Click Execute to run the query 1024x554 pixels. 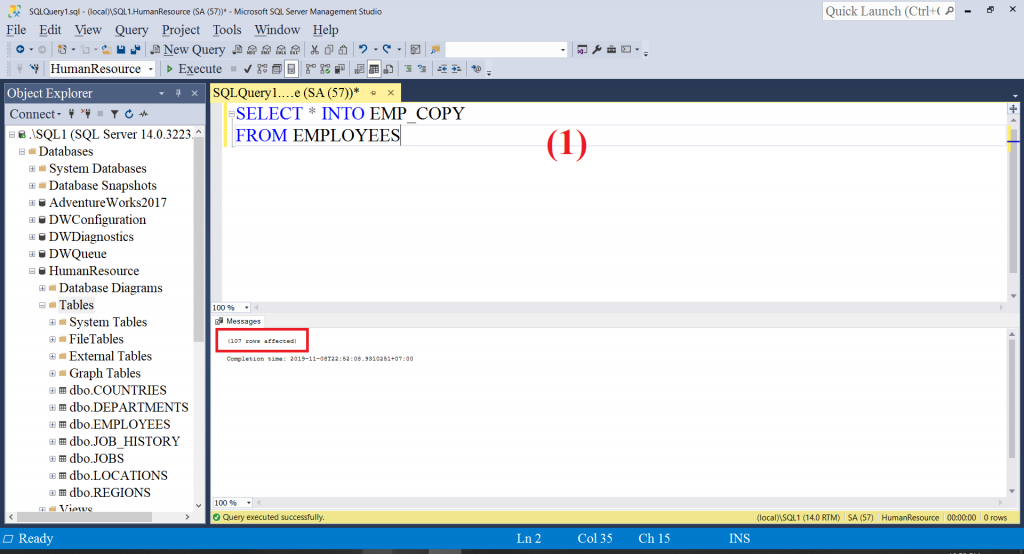(x=194, y=69)
